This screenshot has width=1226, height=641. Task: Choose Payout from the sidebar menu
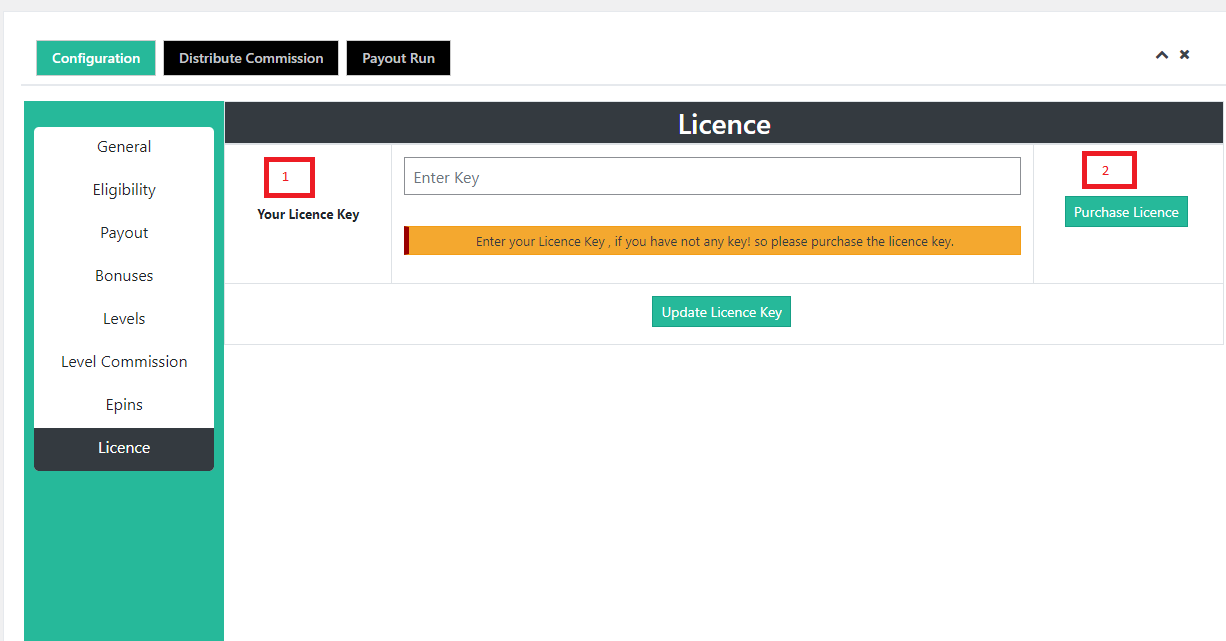[x=124, y=233]
